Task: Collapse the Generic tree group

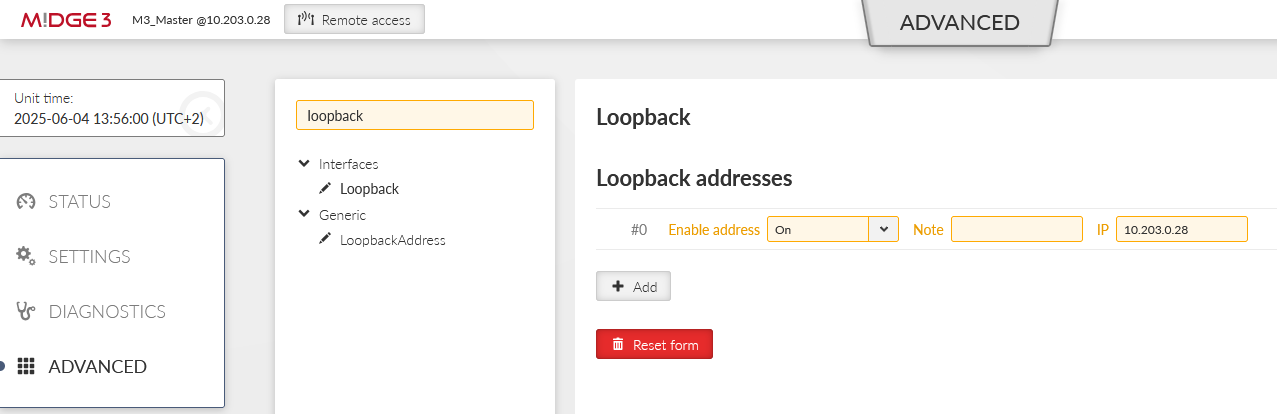Action: click(304, 214)
